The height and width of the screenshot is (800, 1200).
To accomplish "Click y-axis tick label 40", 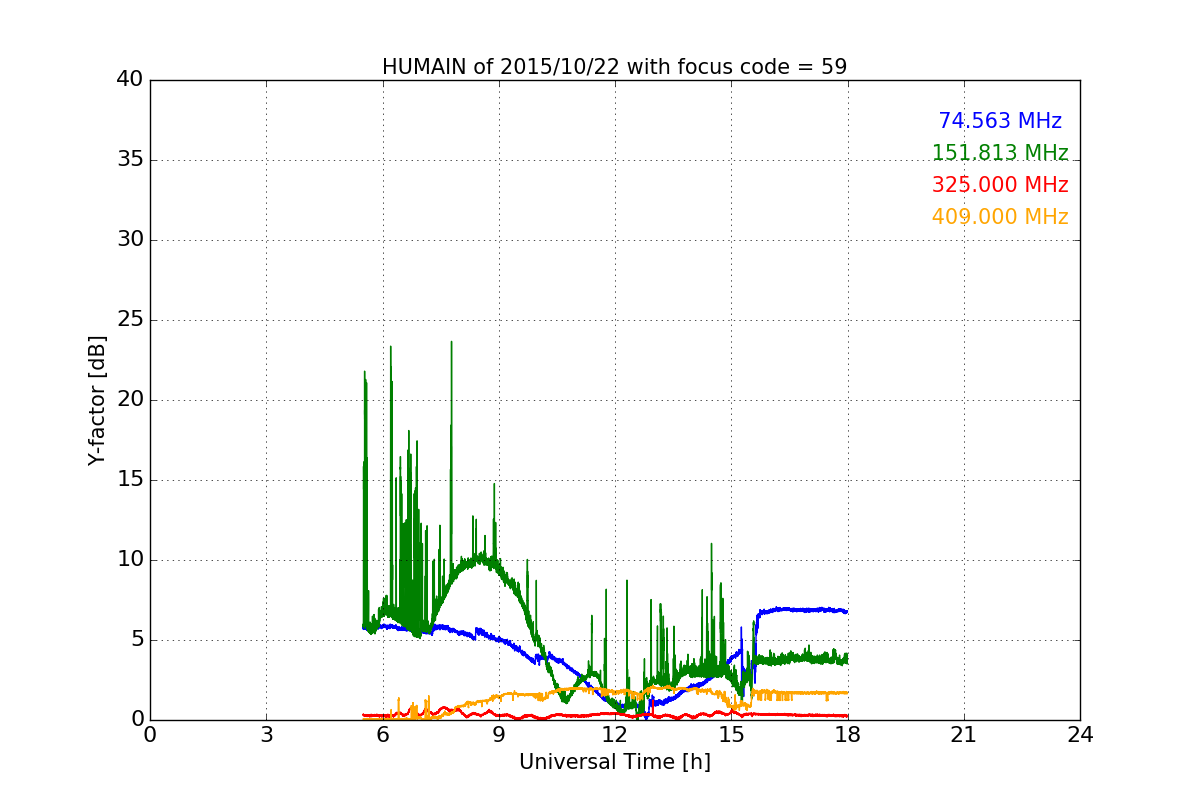I will [129, 80].
